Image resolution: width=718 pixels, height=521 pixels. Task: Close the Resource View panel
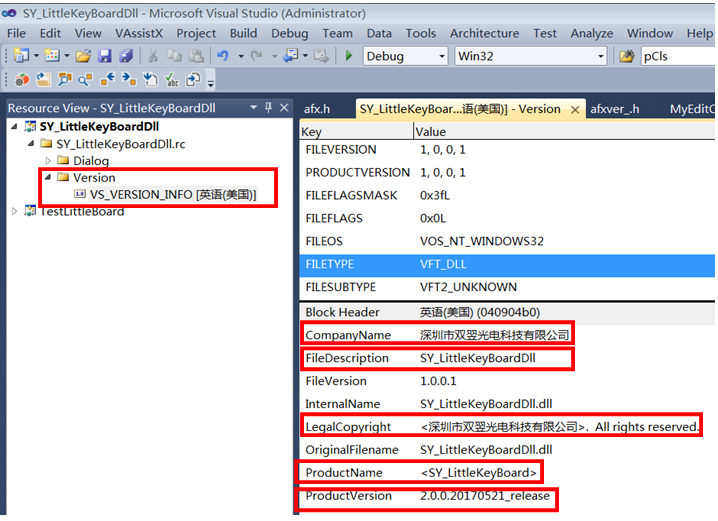click(x=283, y=108)
